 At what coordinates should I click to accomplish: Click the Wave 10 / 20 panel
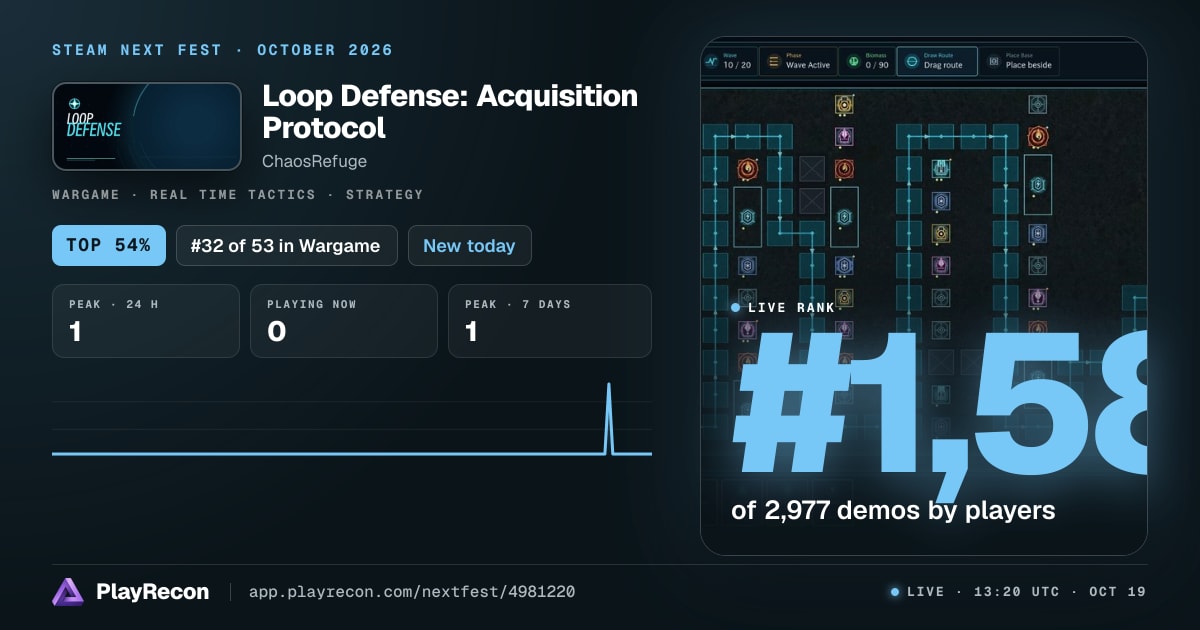coord(728,61)
